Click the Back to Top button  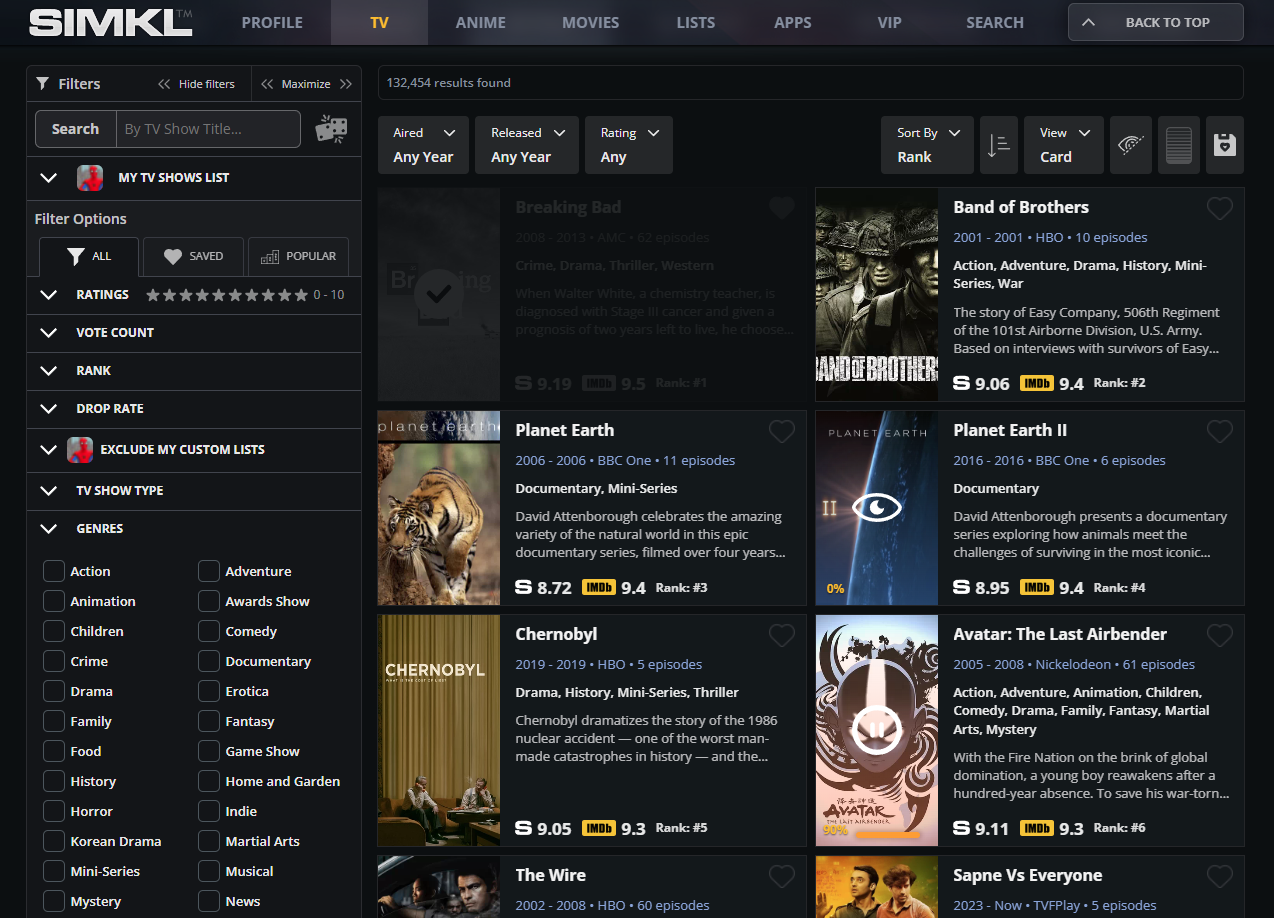click(1155, 22)
